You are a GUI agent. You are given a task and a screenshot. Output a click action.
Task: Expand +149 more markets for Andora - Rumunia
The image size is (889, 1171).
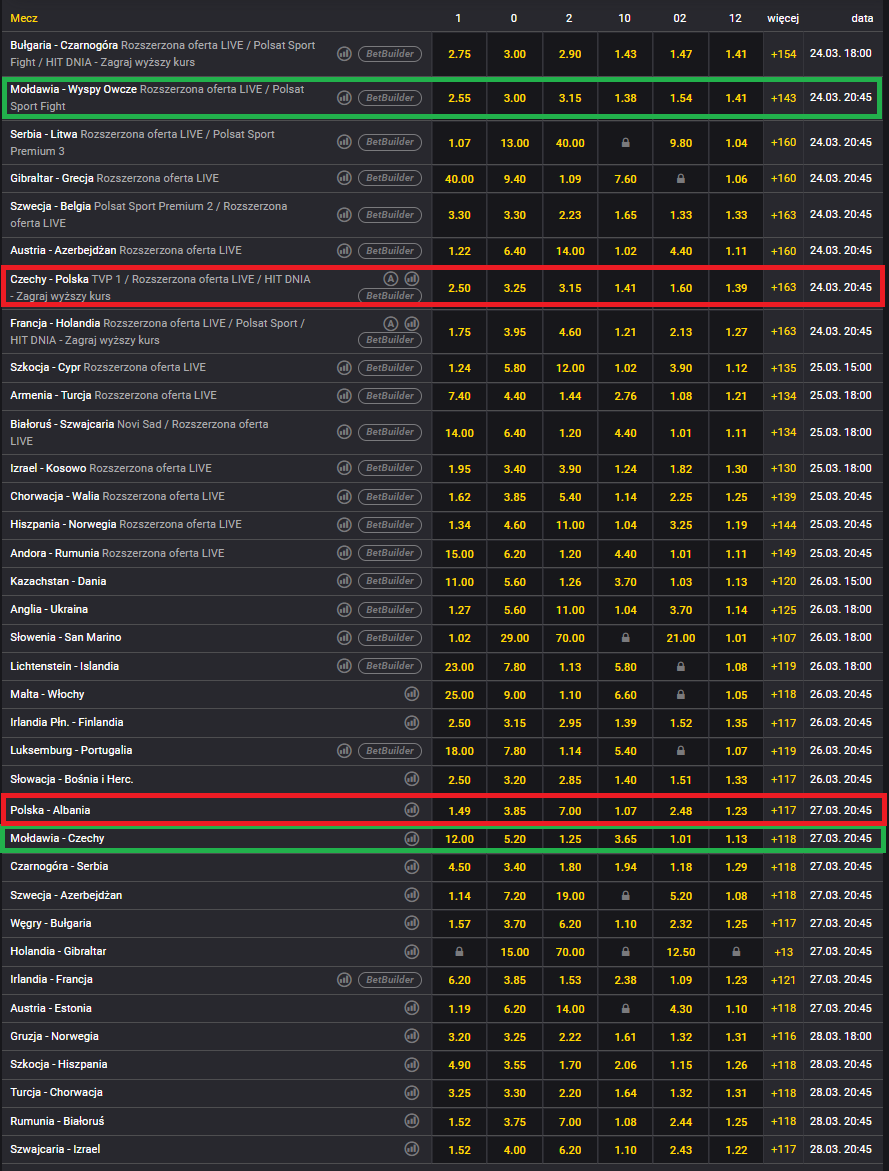click(783, 553)
